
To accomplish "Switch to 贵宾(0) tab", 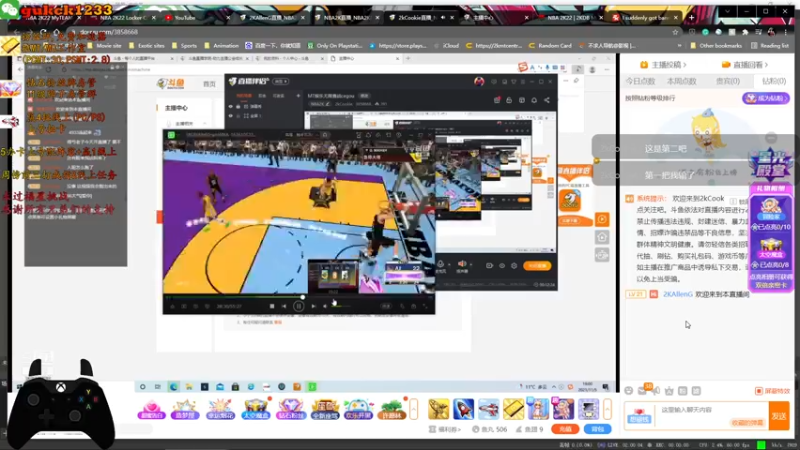I will (x=728, y=81).
